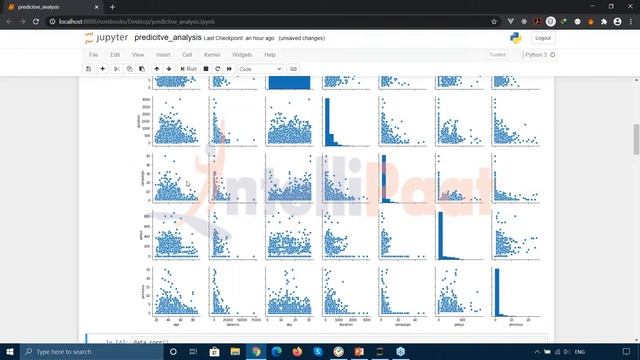This screenshot has height=360, width=640.
Task: Open PowerPoint from the taskbar
Action: tap(359, 351)
